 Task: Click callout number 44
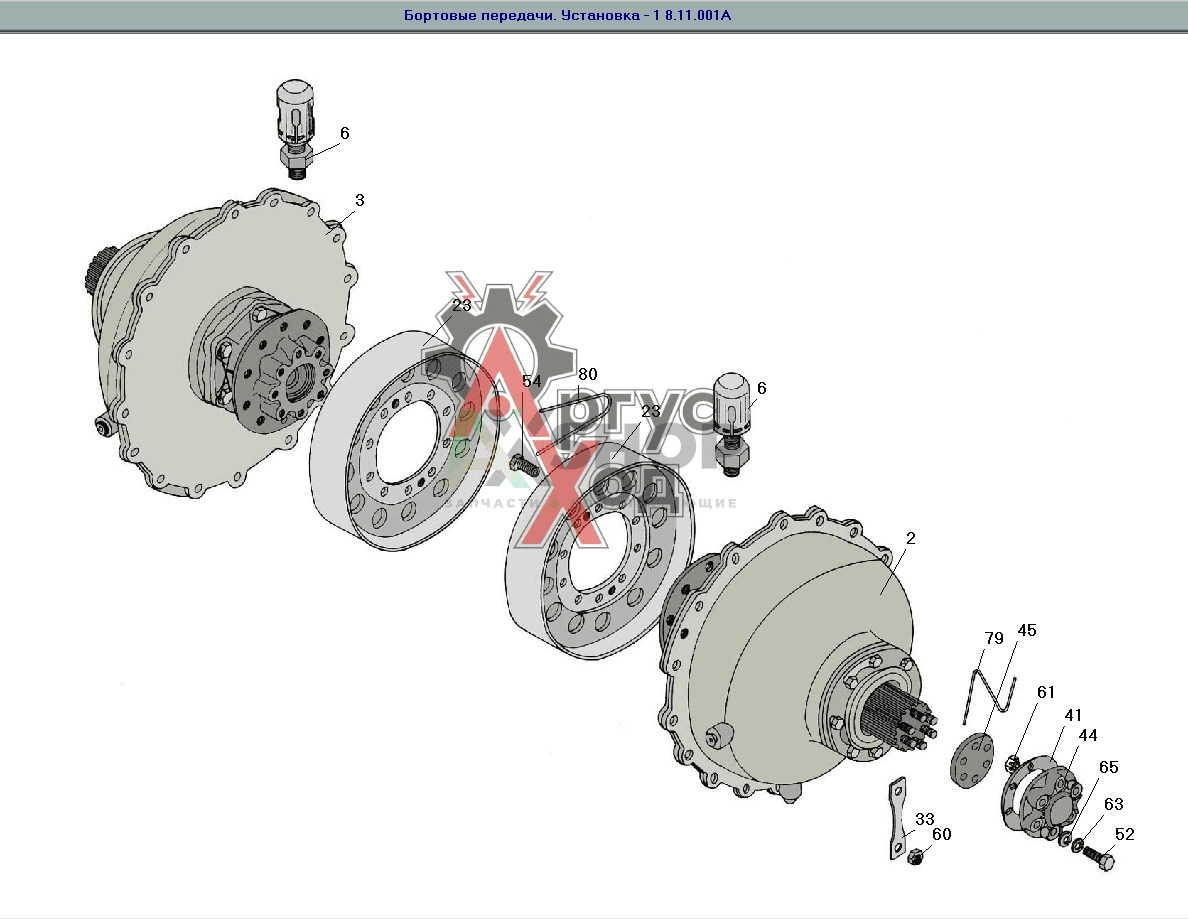(x=1087, y=735)
